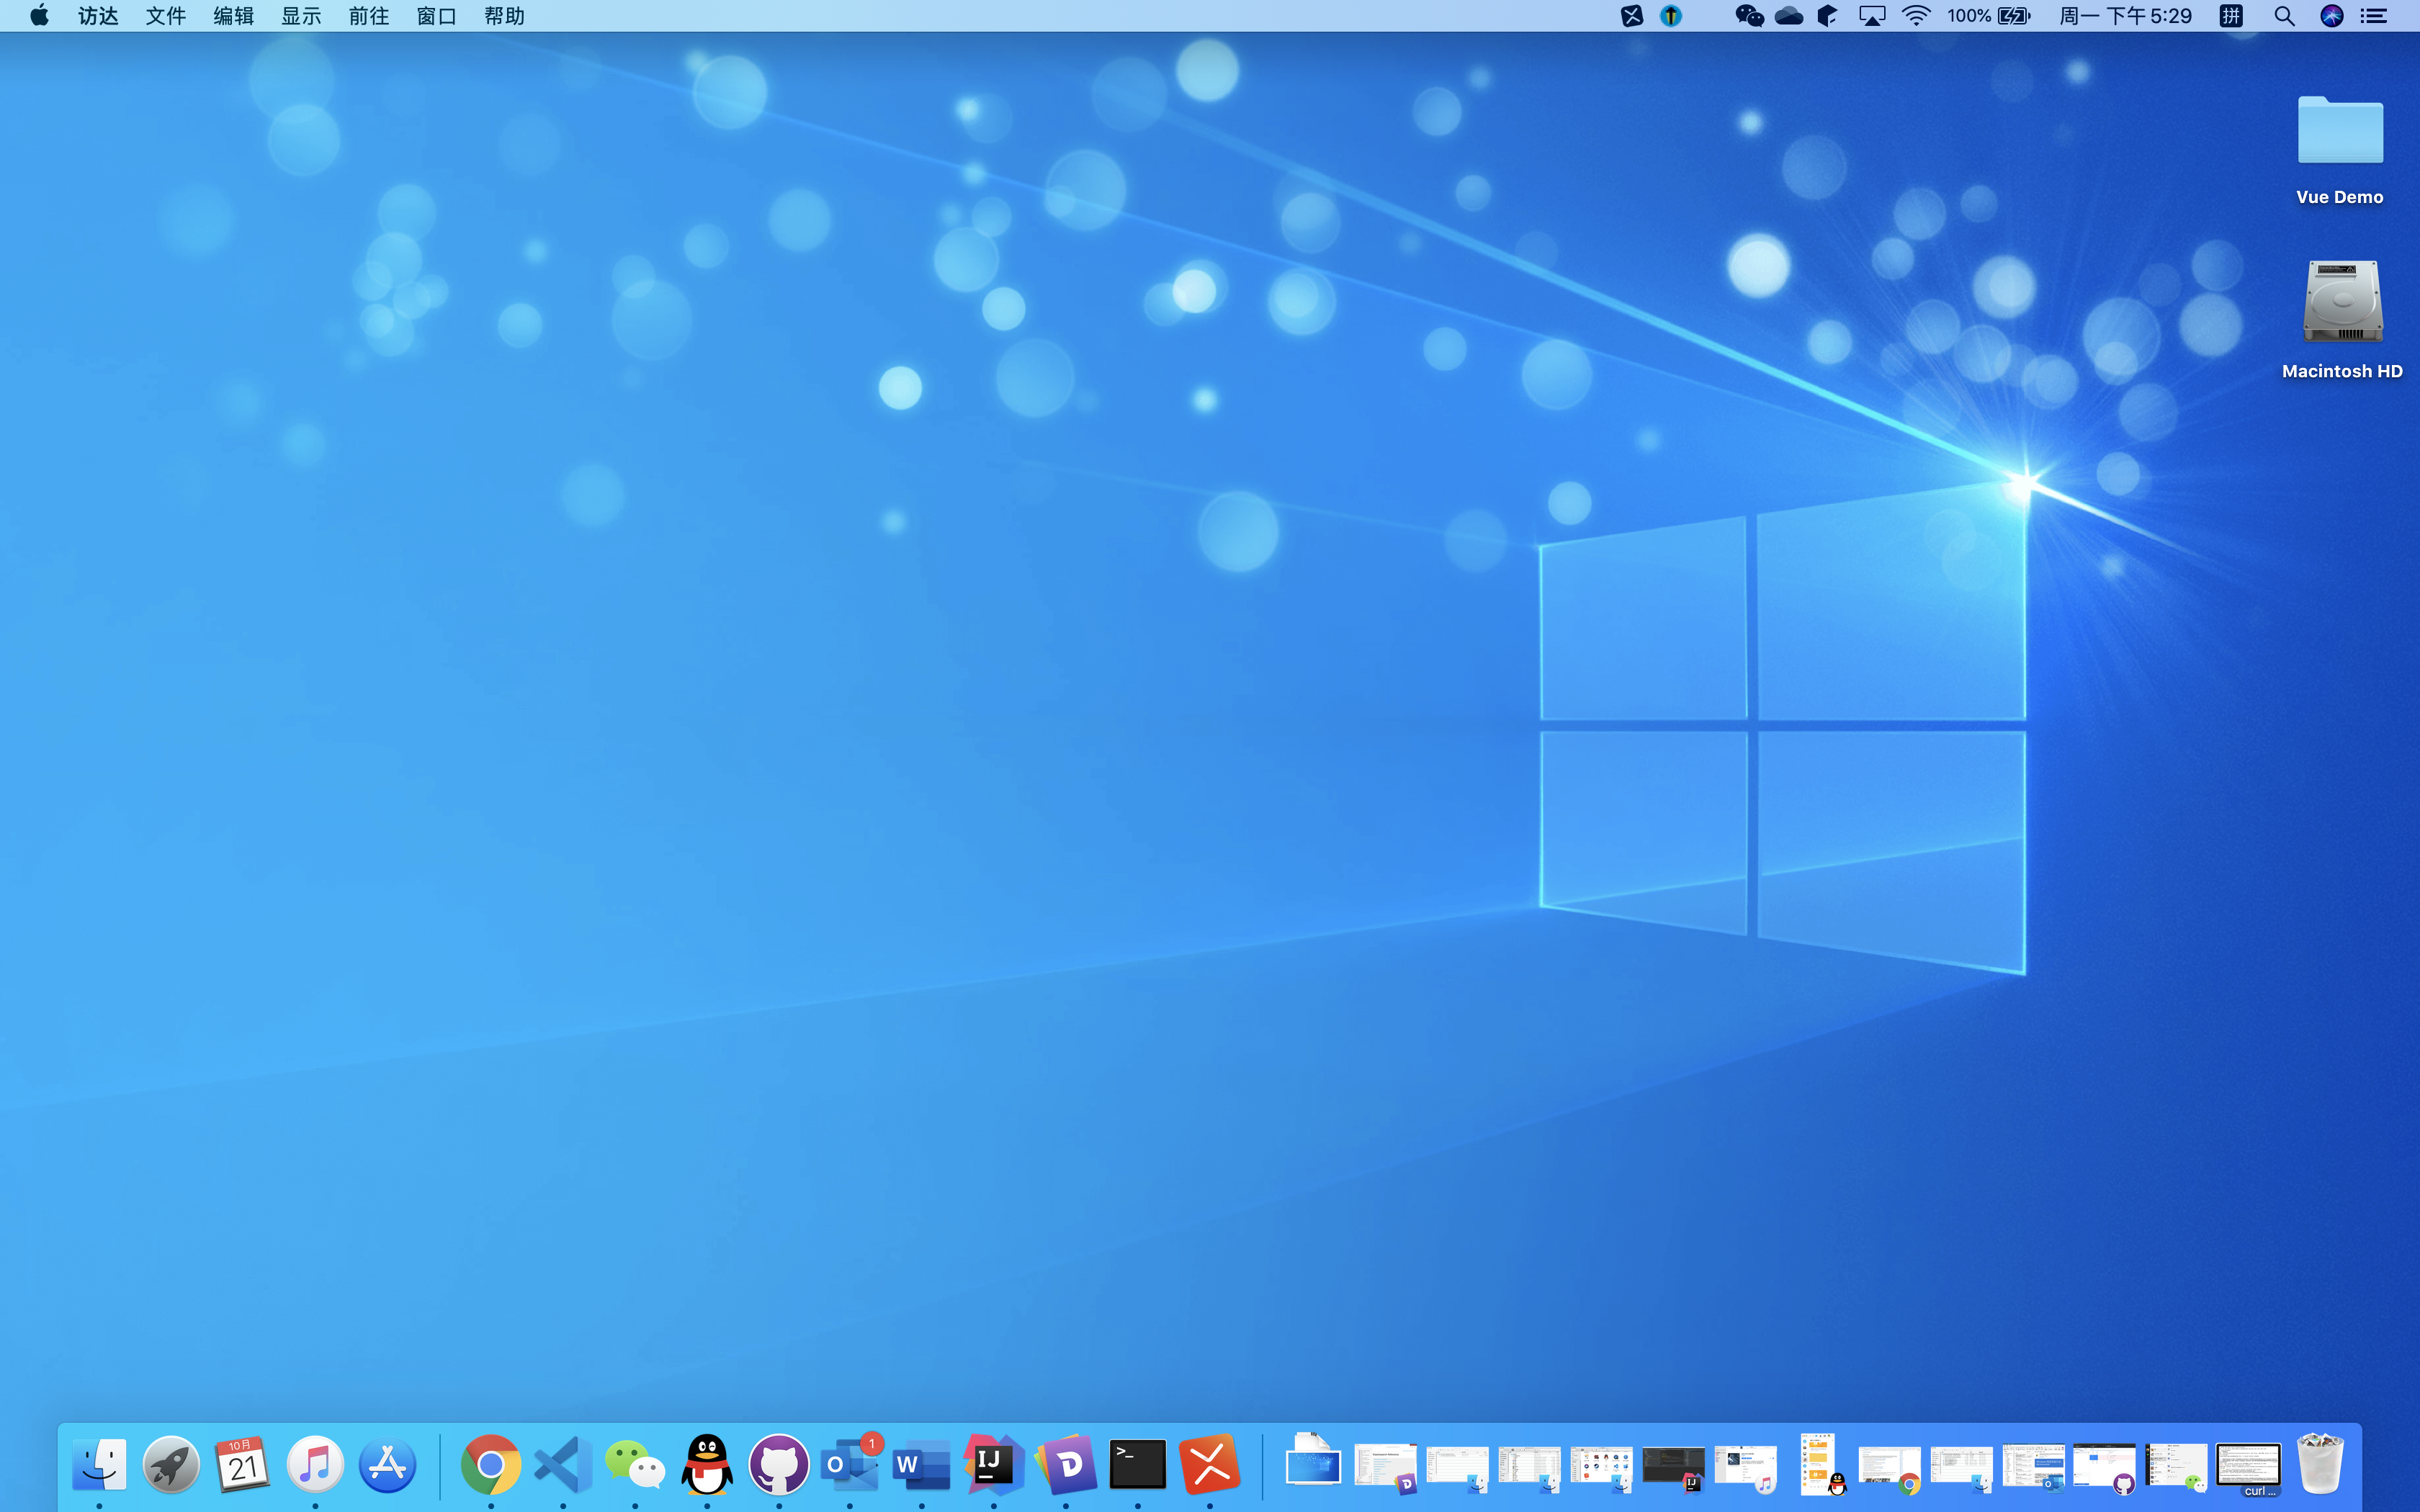Open the 前往 menu
The image size is (2420, 1512).
point(369,16)
